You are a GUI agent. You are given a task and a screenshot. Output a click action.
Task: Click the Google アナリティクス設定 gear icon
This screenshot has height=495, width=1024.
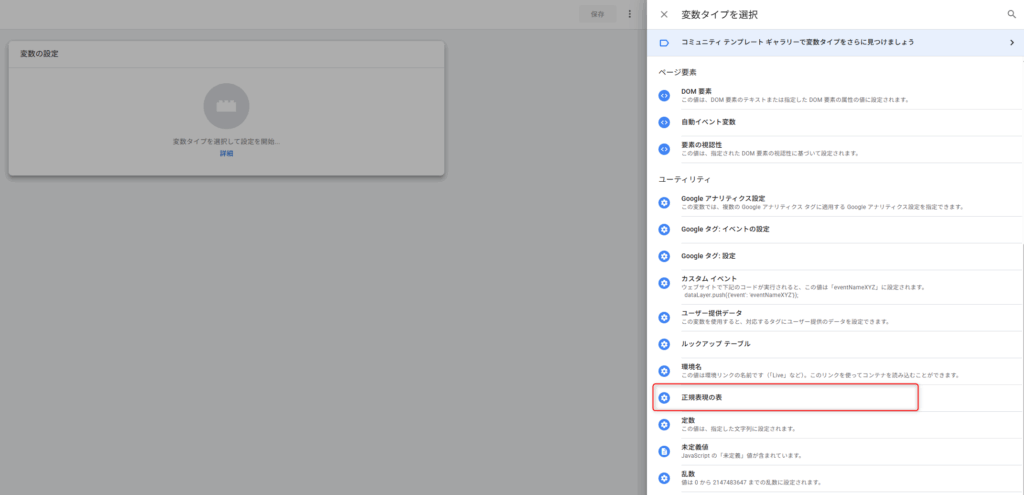(x=664, y=202)
